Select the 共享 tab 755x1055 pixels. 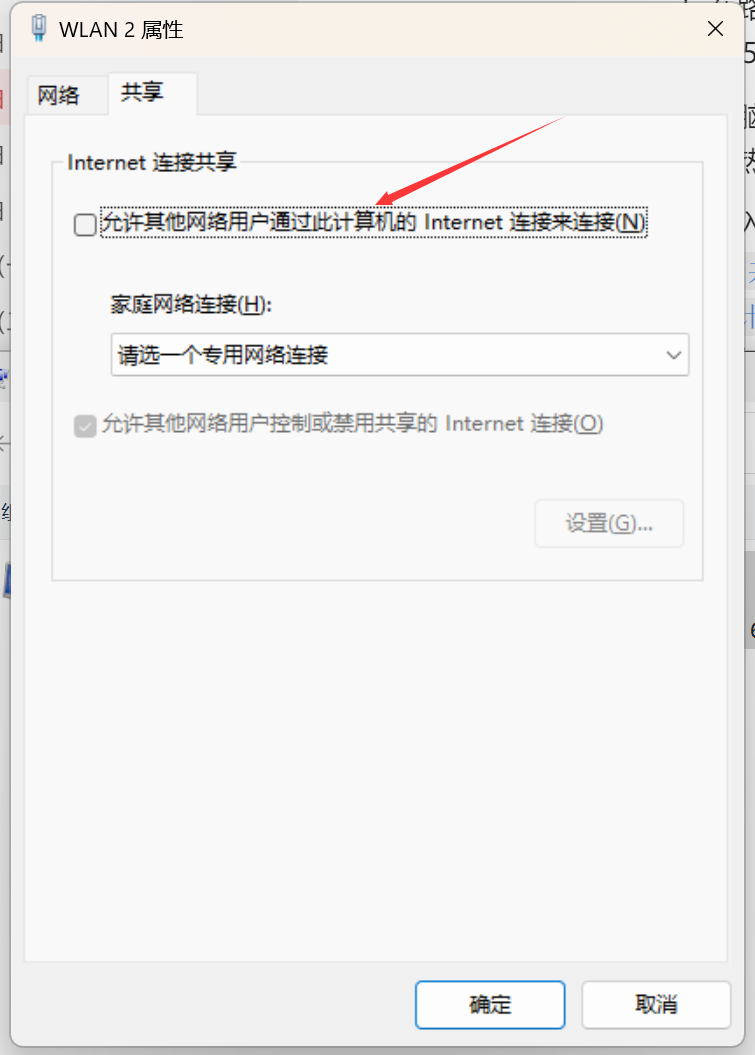143,92
